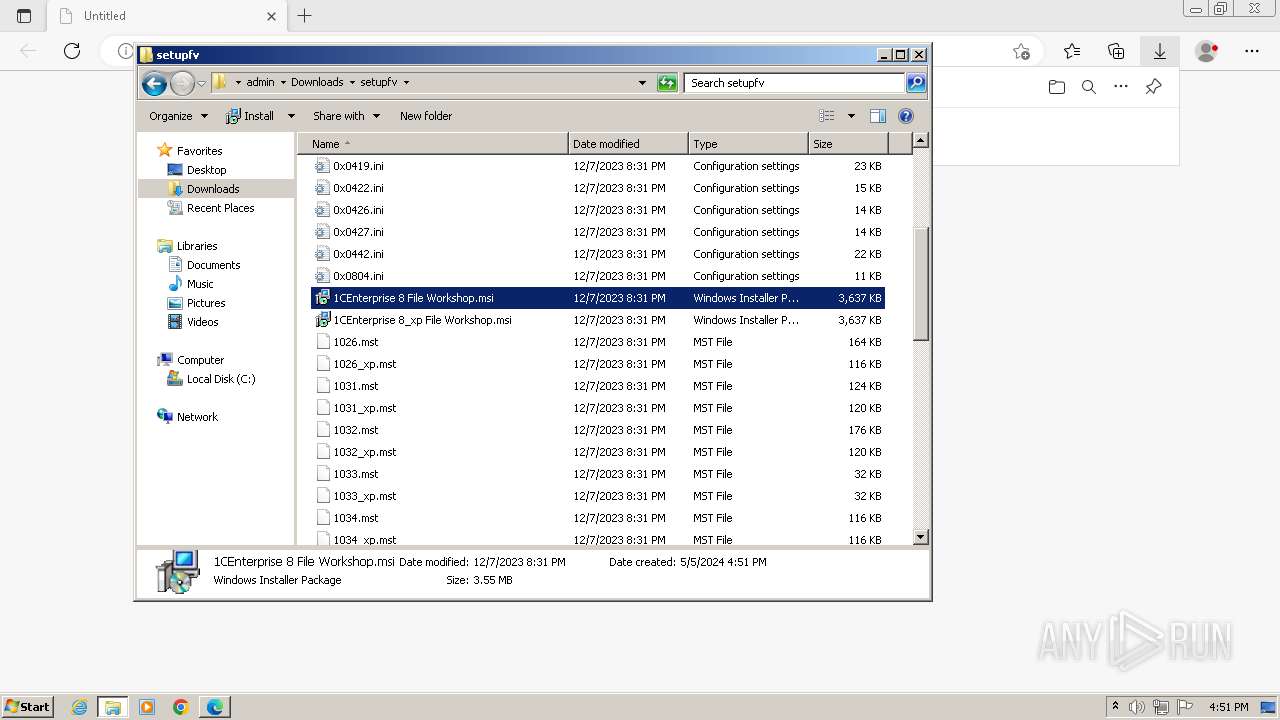Click the Explorer Forward arrow button
The image size is (1280, 720).
pyautogui.click(x=182, y=84)
